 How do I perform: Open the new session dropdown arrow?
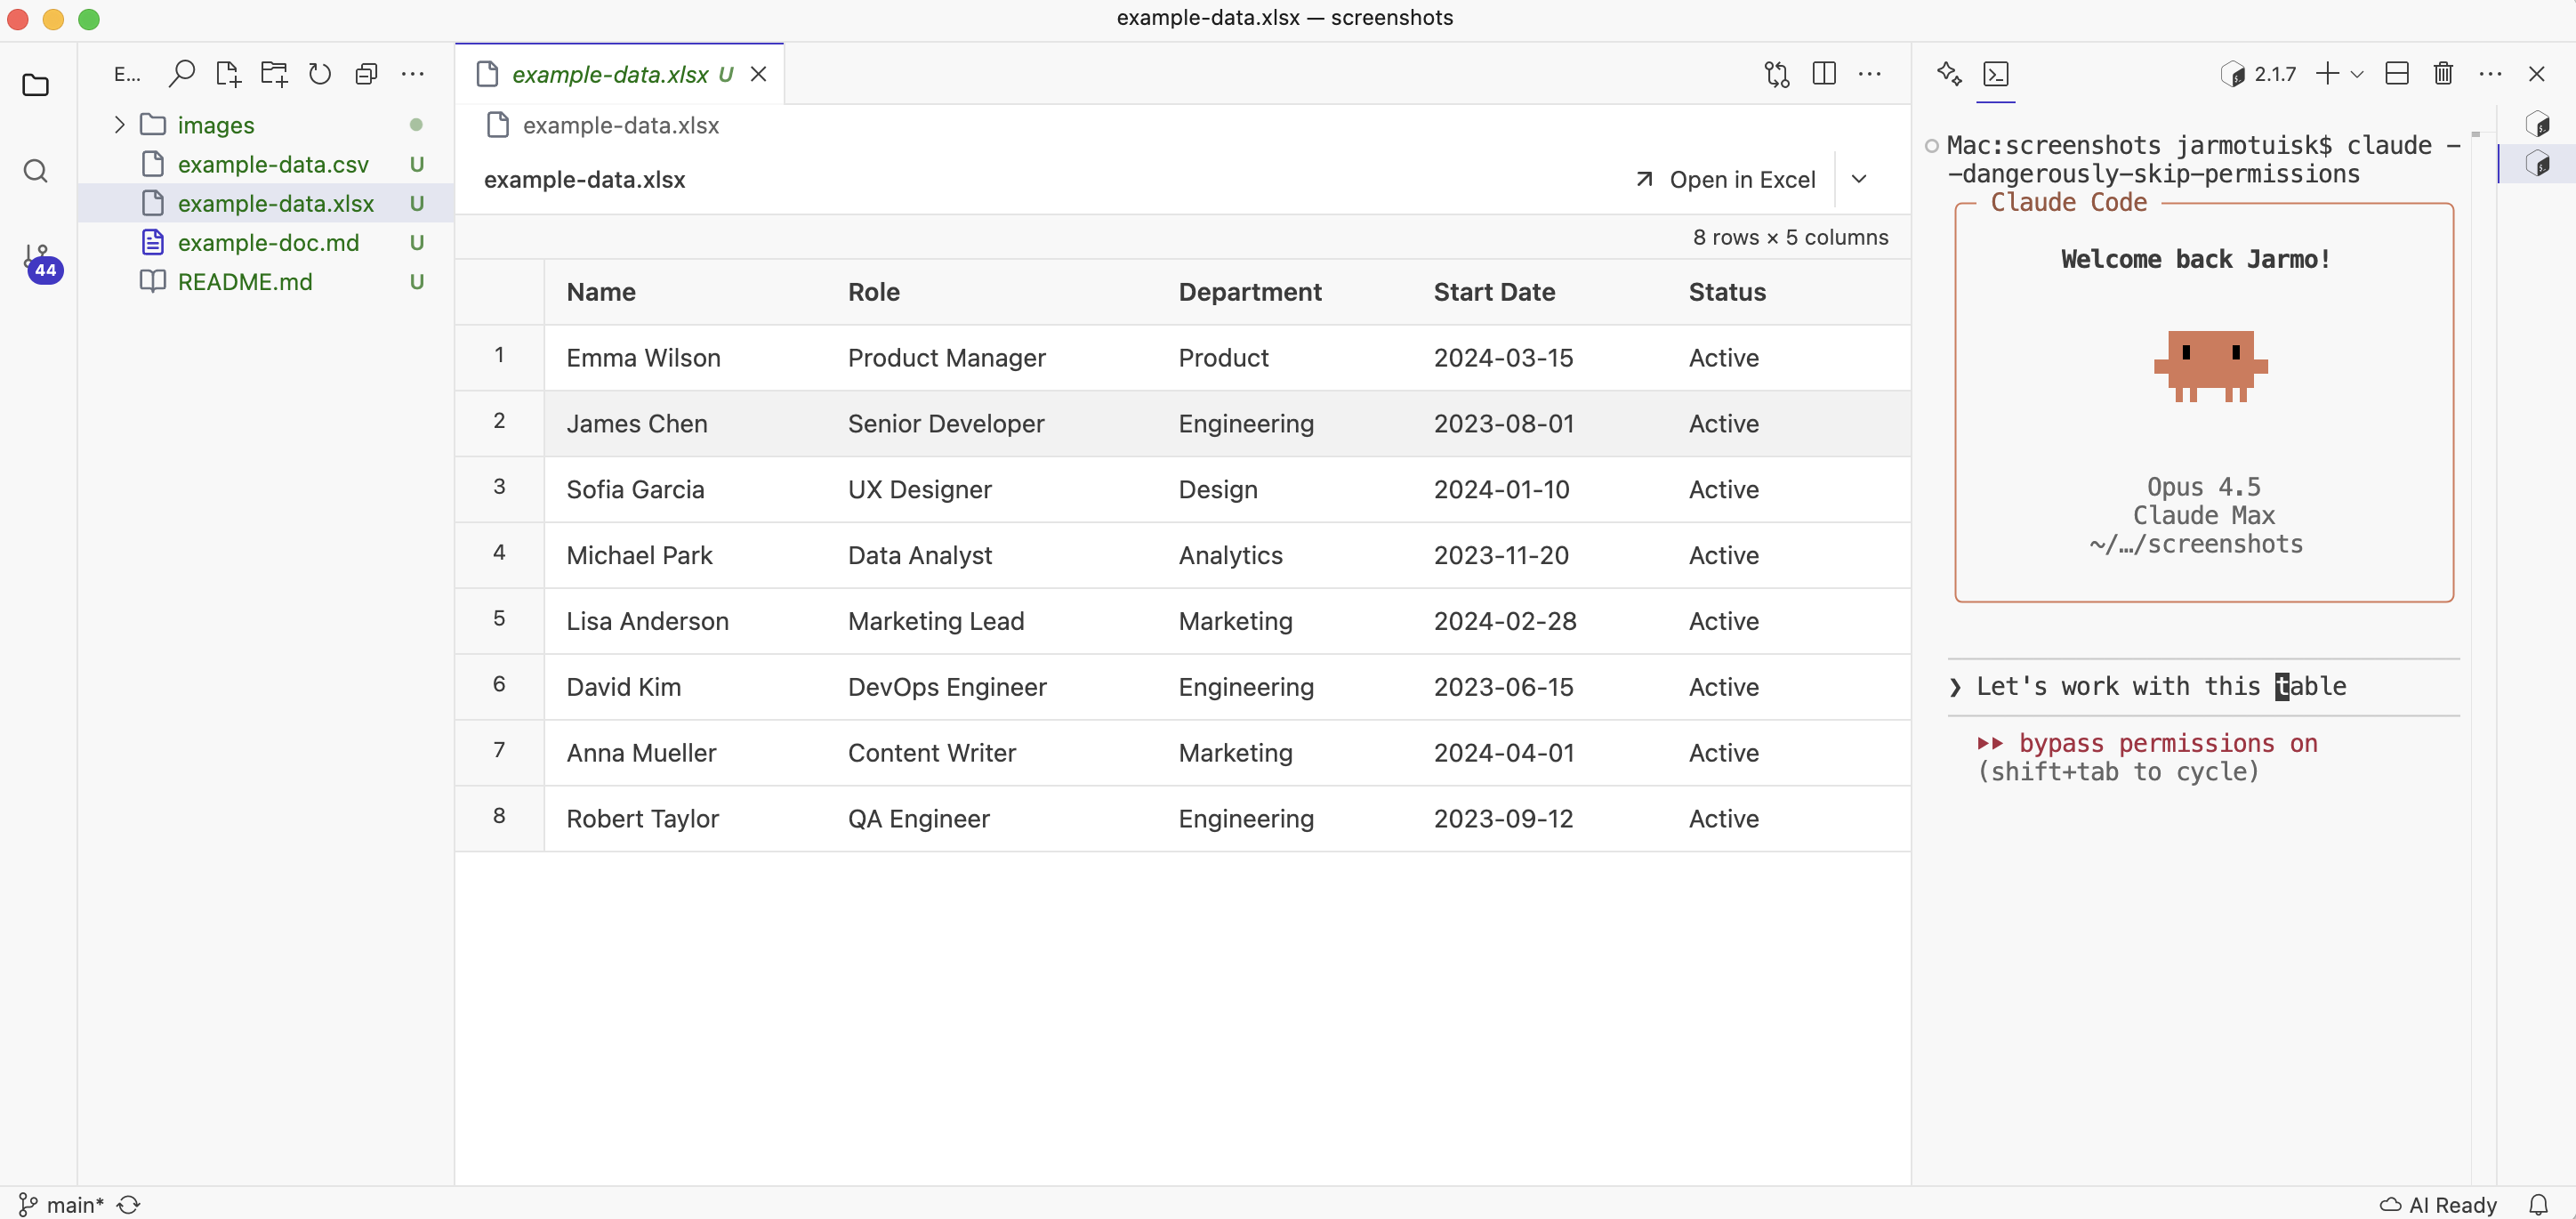click(x=2359, y=73)
